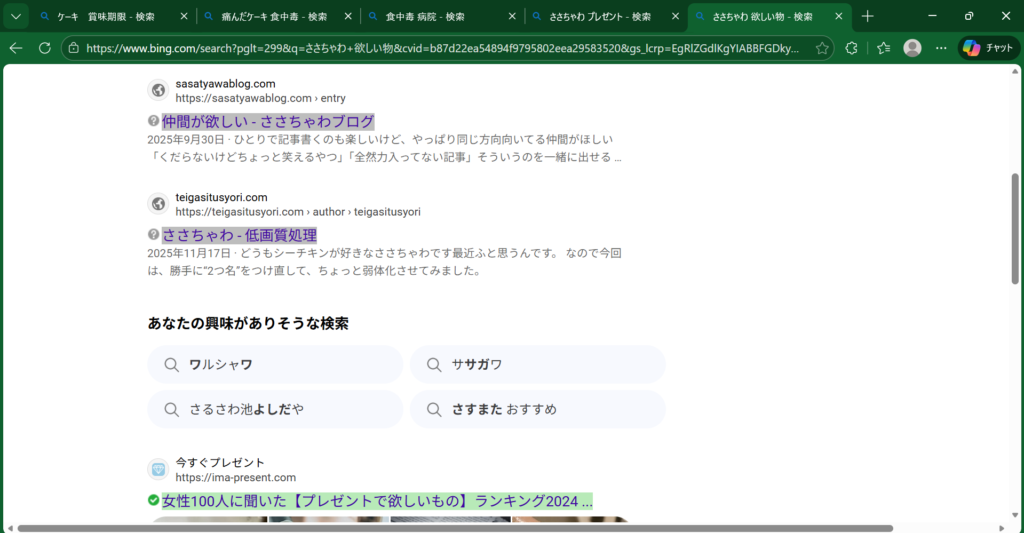Click the star icon to favorite this page
1024x533 pixels.
(822, 48)
